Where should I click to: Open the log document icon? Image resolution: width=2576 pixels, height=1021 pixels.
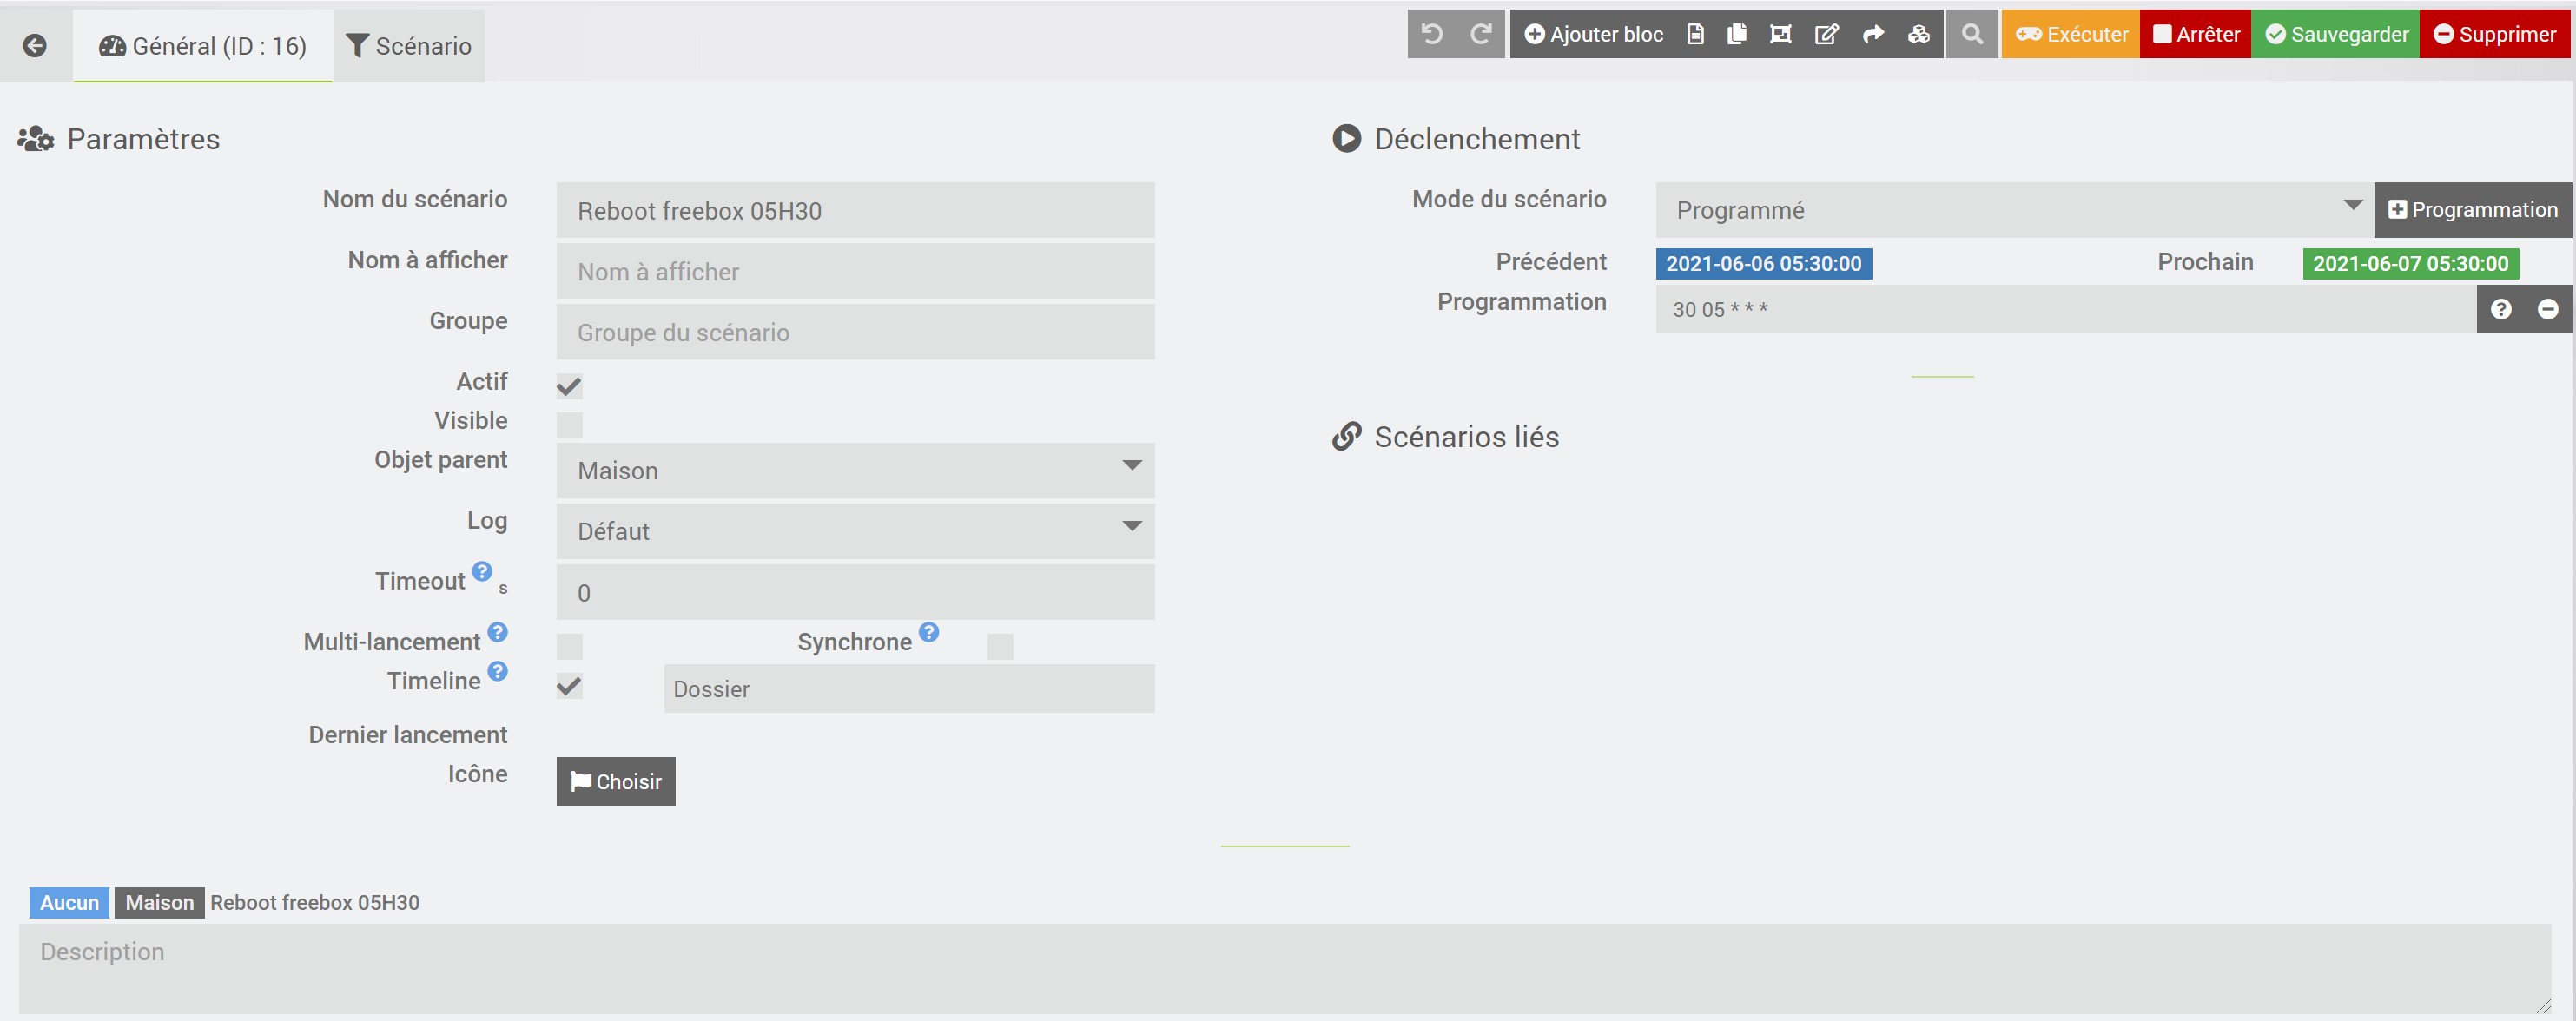tap(1695, 34)
